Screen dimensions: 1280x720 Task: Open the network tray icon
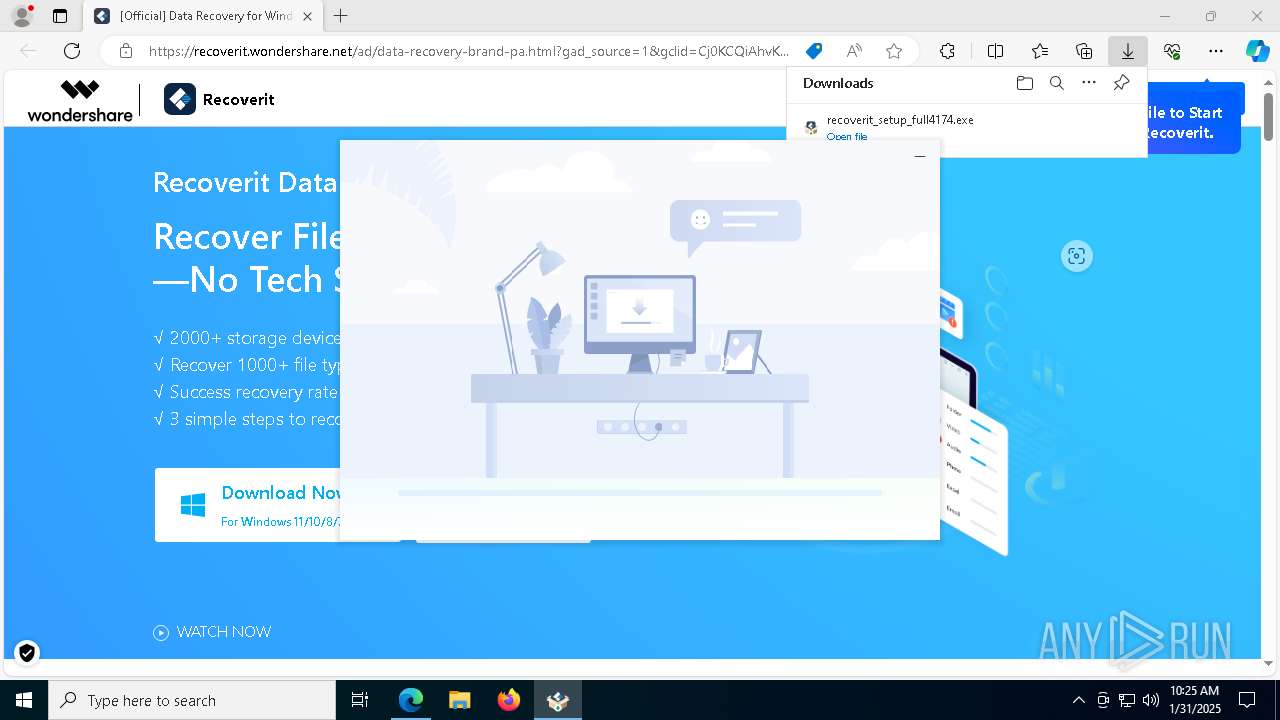(x=1127, y=700)
